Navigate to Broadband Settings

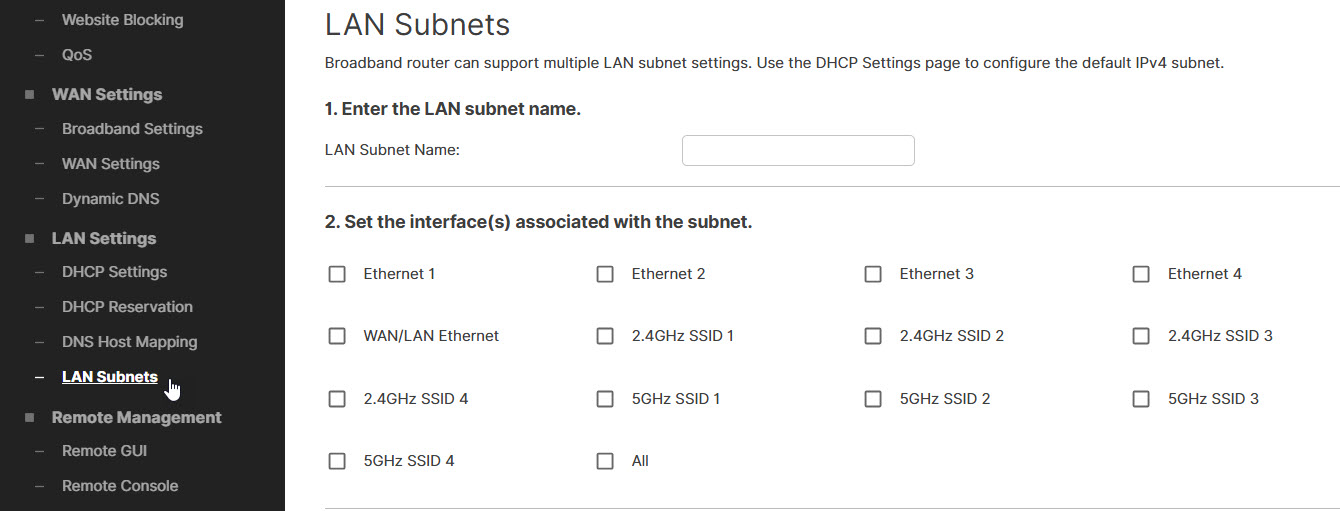pyautogui.click(x=132, y=129)
